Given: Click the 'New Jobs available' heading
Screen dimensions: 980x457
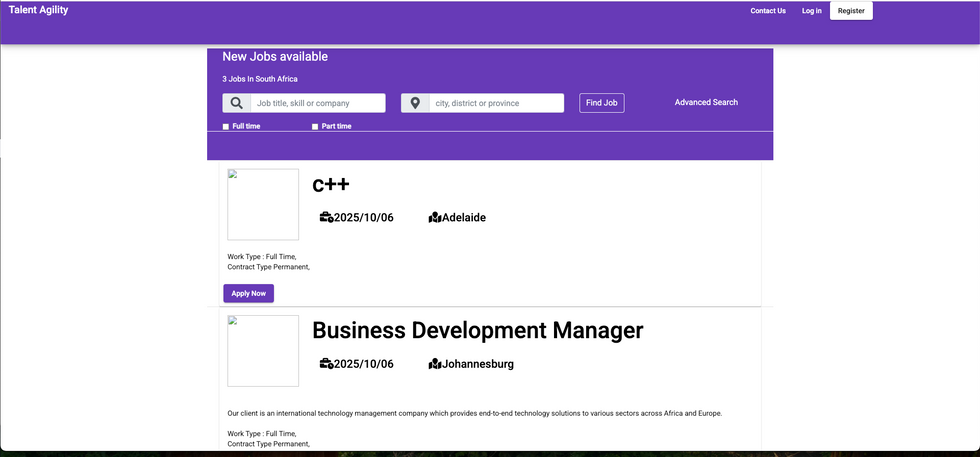Looking at the screenshot, I should click(275, 57).
